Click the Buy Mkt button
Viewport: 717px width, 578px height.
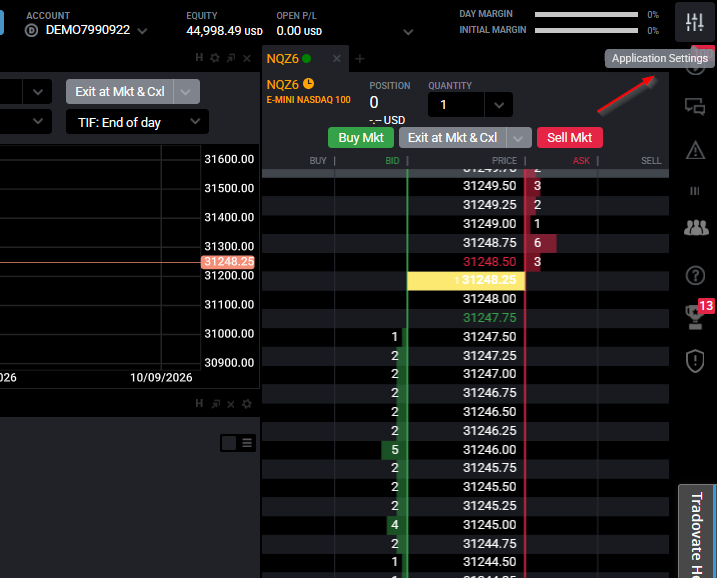click(361, 138)
